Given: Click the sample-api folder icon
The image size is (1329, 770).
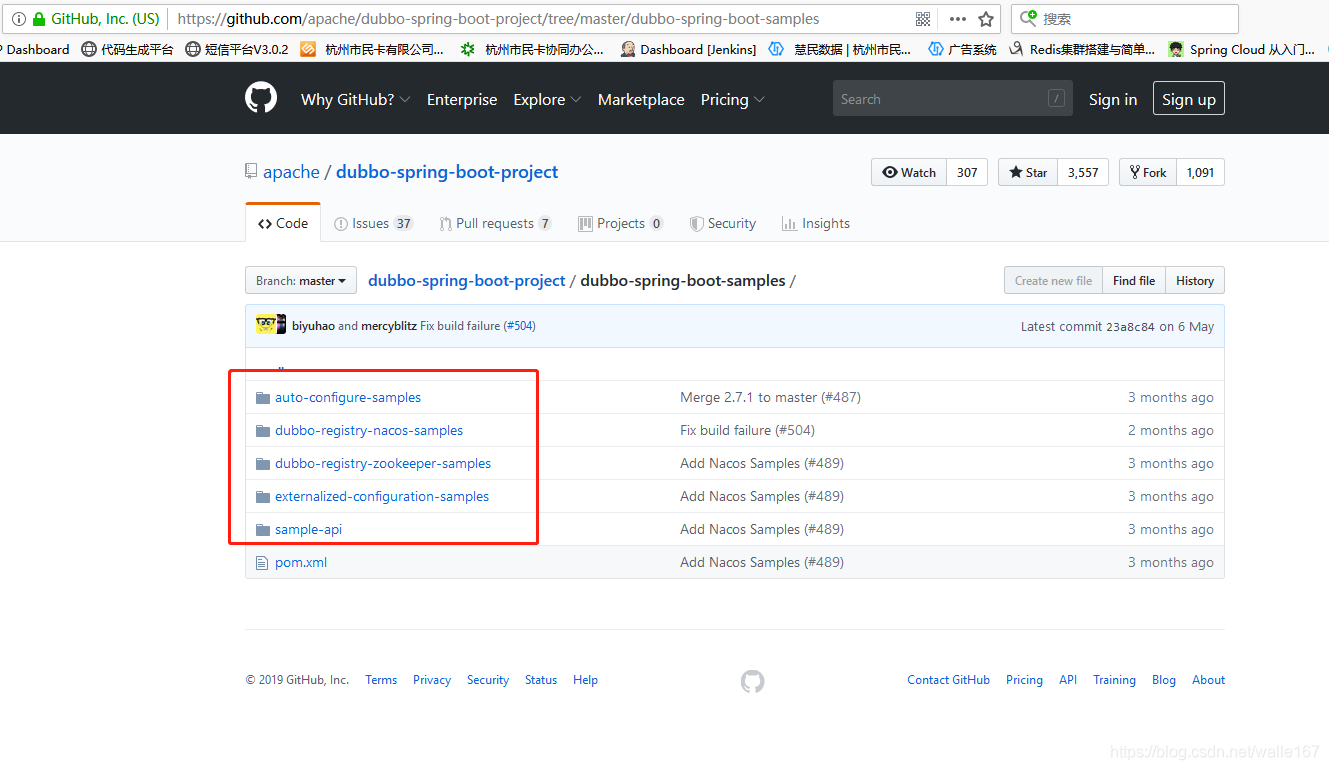Looking at the screenshot, I should [263, 530].
